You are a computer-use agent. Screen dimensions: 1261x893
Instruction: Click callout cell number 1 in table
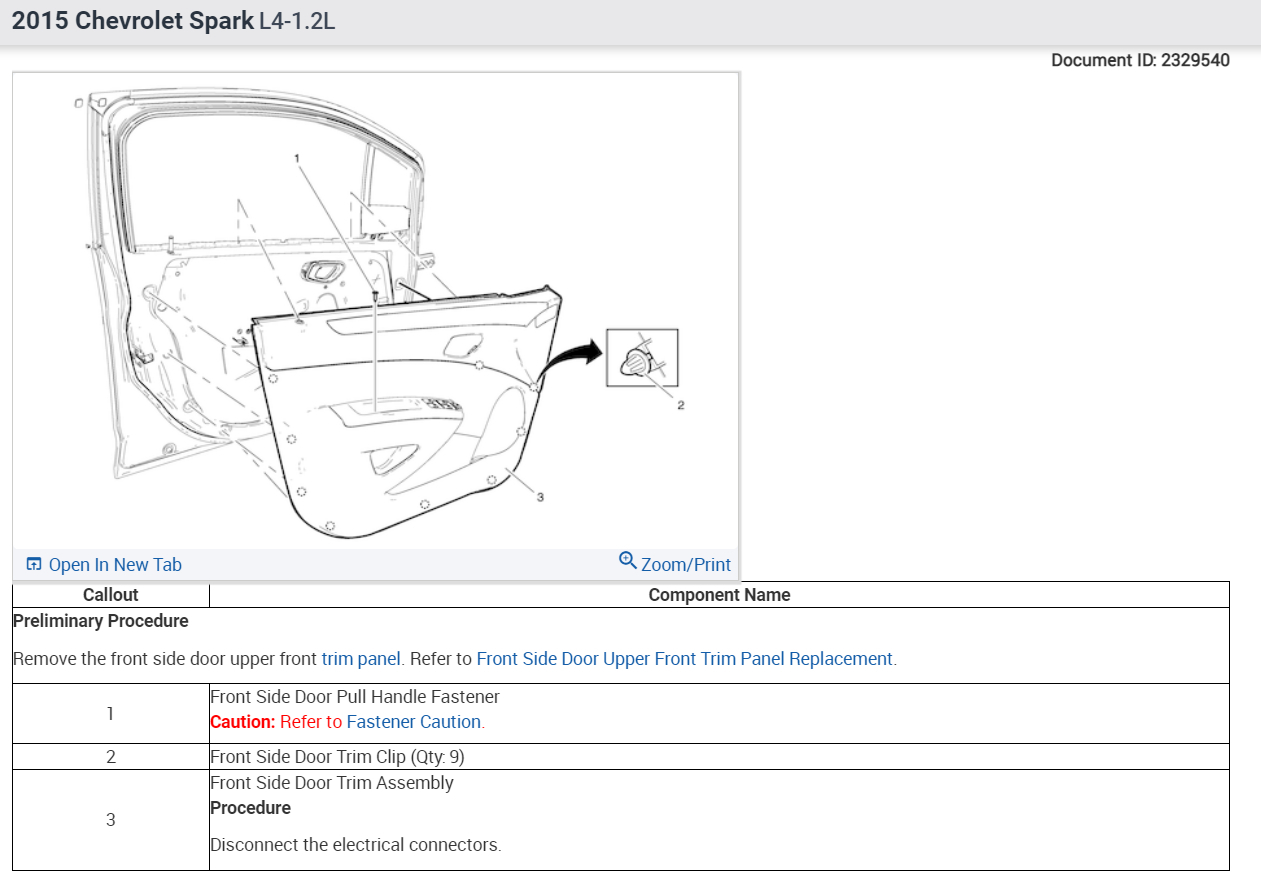tap(111, 714)
